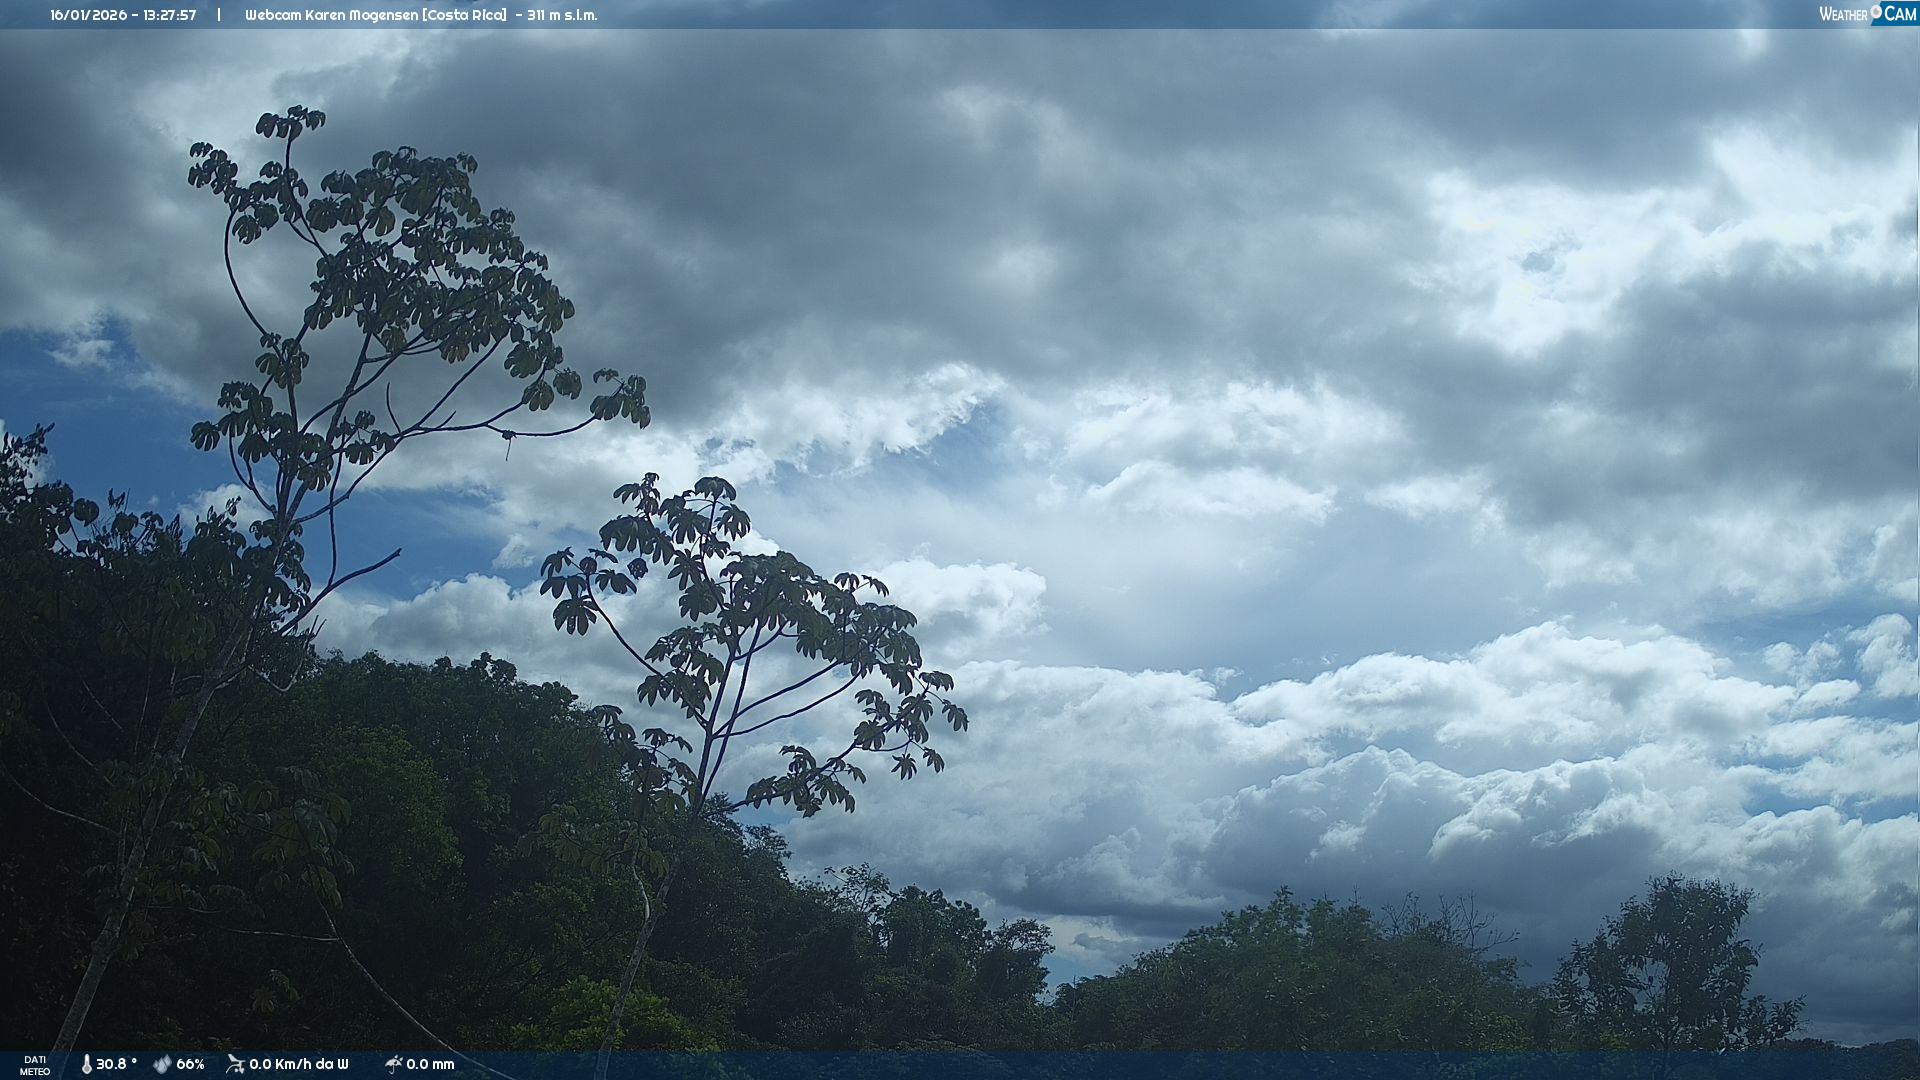
Task: Click the word Weather in the logo
Action: pos(1843,14)
